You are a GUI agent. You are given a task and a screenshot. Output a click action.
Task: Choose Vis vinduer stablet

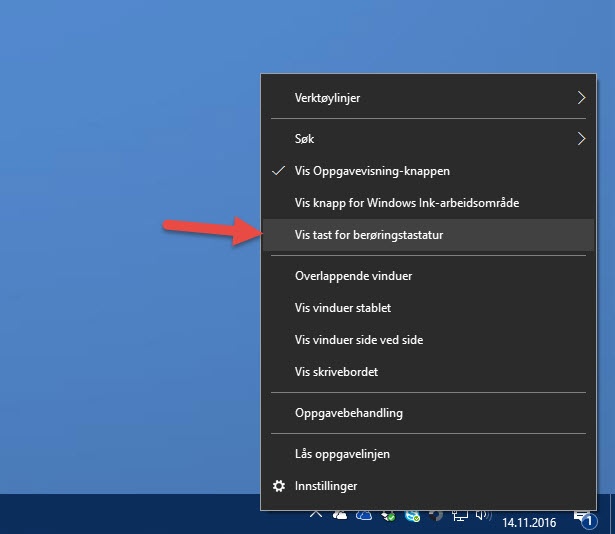click(343, 308)
